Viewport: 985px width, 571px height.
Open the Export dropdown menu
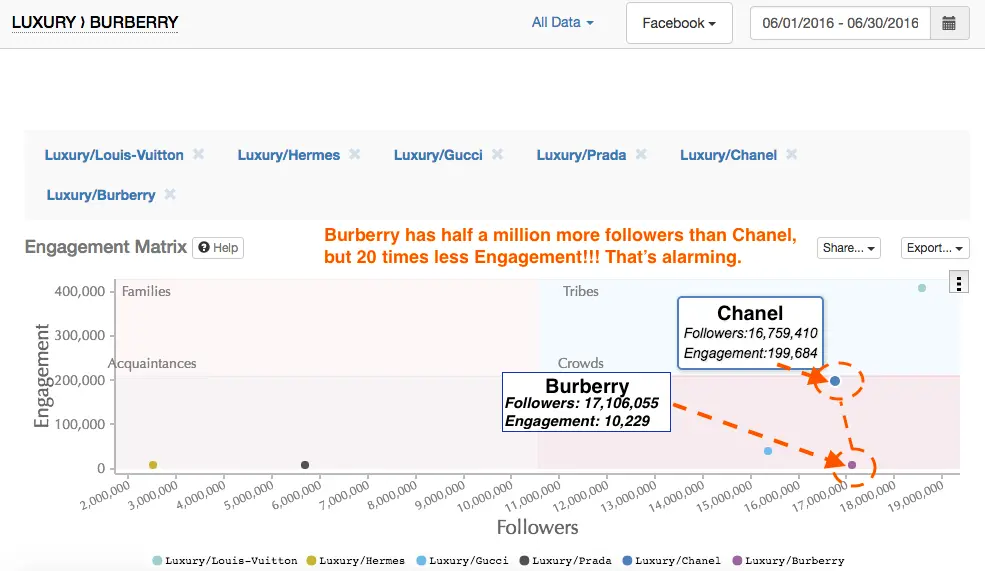point(935,248)
